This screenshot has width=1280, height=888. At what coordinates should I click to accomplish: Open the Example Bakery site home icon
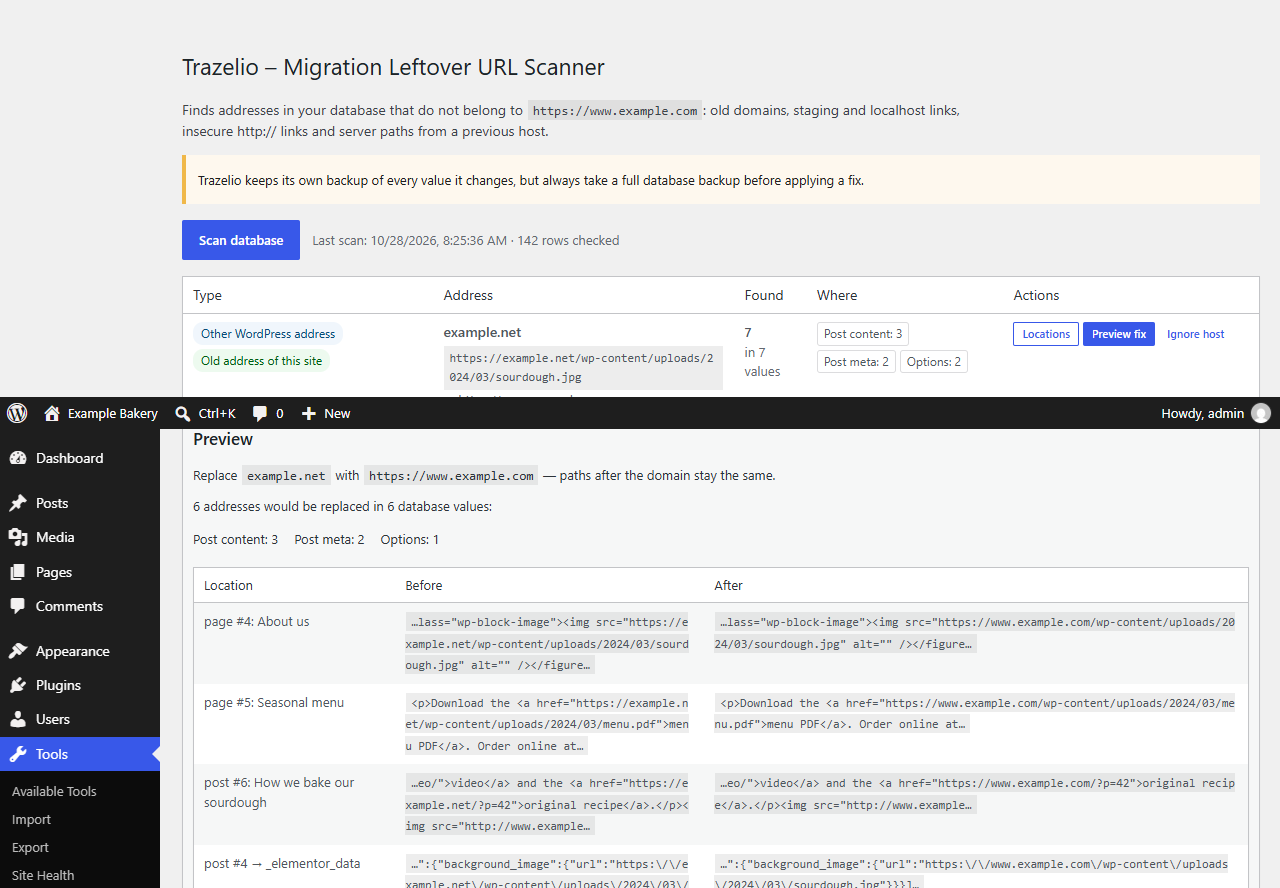[52, 413]
